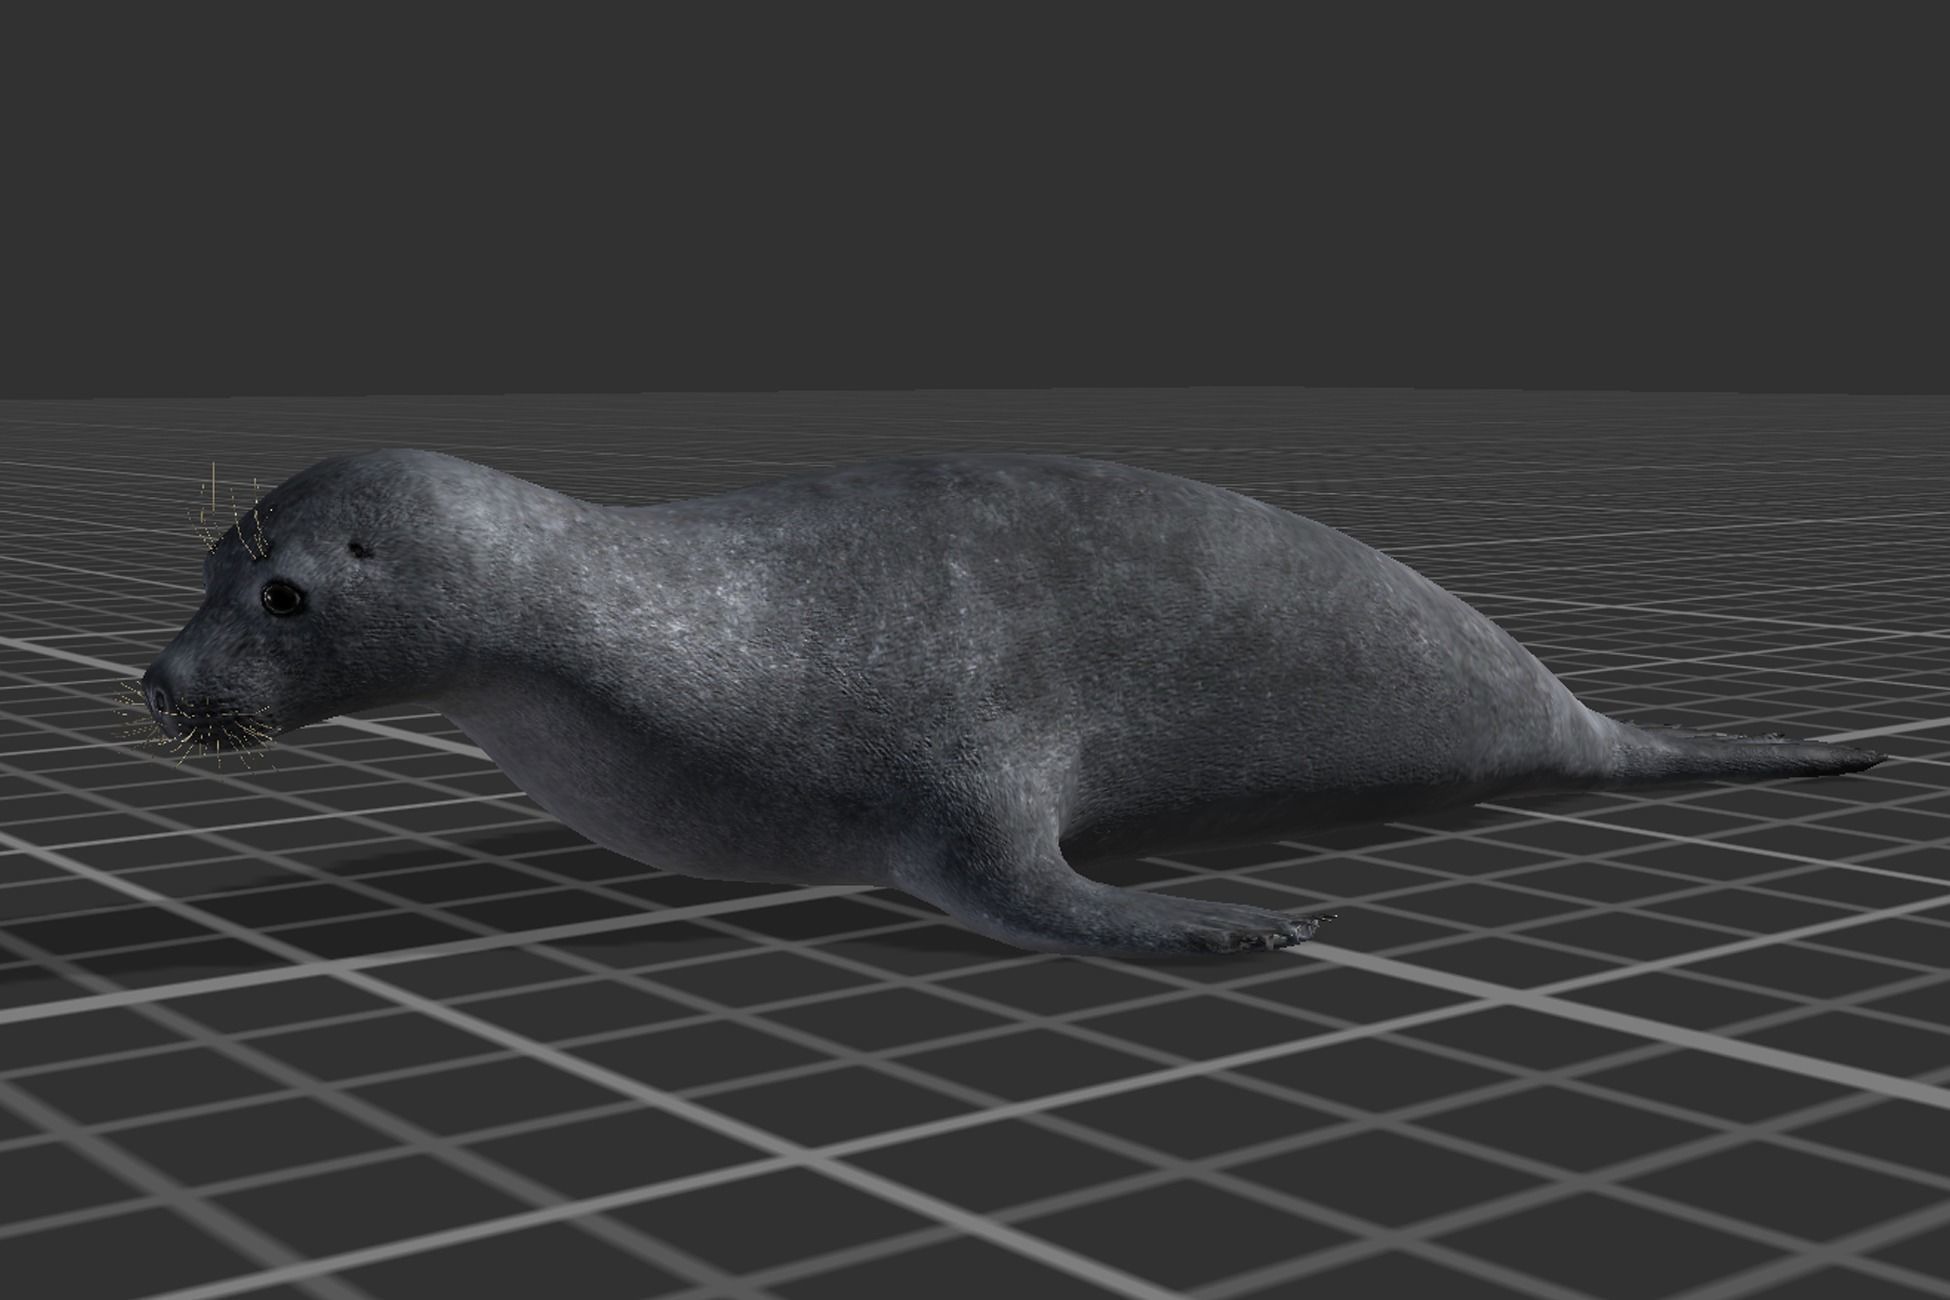The height and width of the screenshot is (1300, 1950).
Task: Click the seal's black eye
Action: click(283, 598)
